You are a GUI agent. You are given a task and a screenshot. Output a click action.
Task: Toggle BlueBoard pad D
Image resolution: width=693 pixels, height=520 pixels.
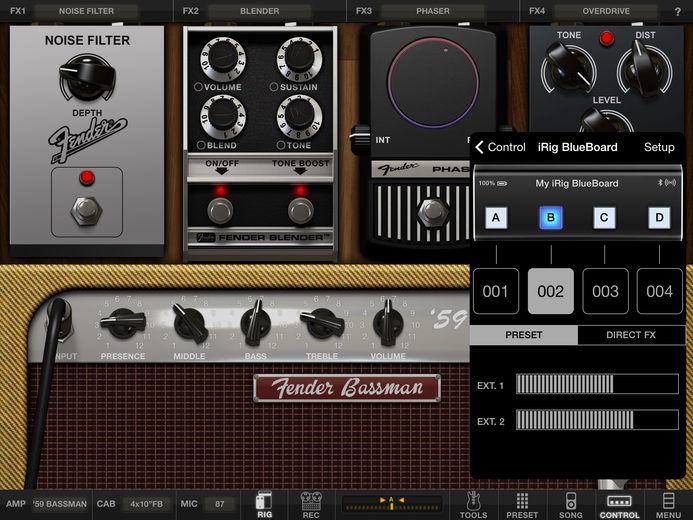(x=659, y=217)
